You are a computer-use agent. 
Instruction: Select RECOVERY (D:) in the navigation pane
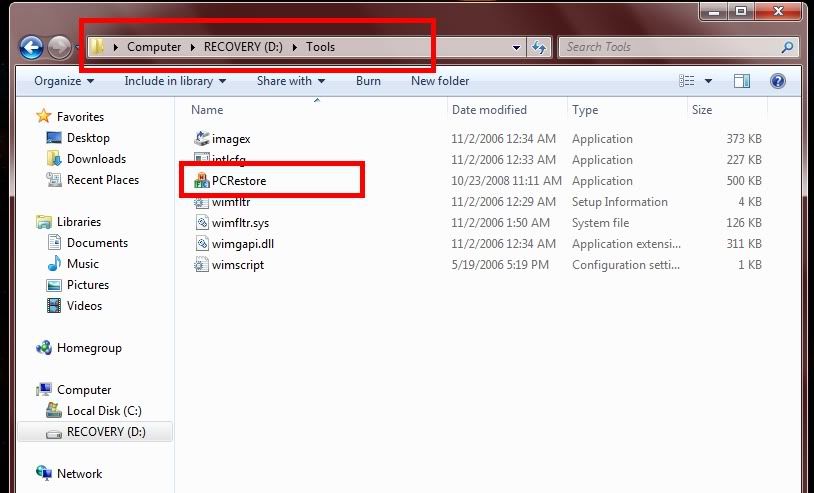pyautogui.click(x=96, y=432)
